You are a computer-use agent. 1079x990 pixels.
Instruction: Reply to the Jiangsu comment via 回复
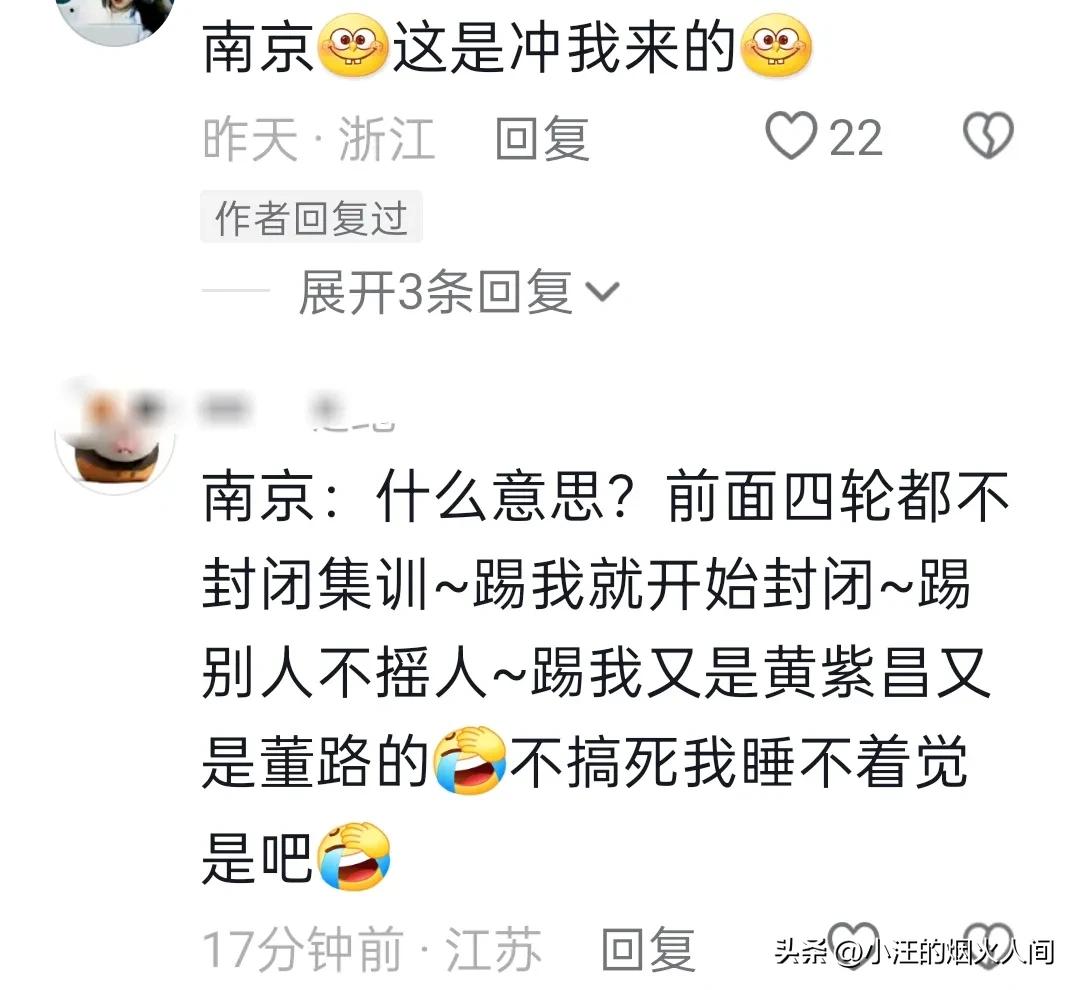[648, 949]
